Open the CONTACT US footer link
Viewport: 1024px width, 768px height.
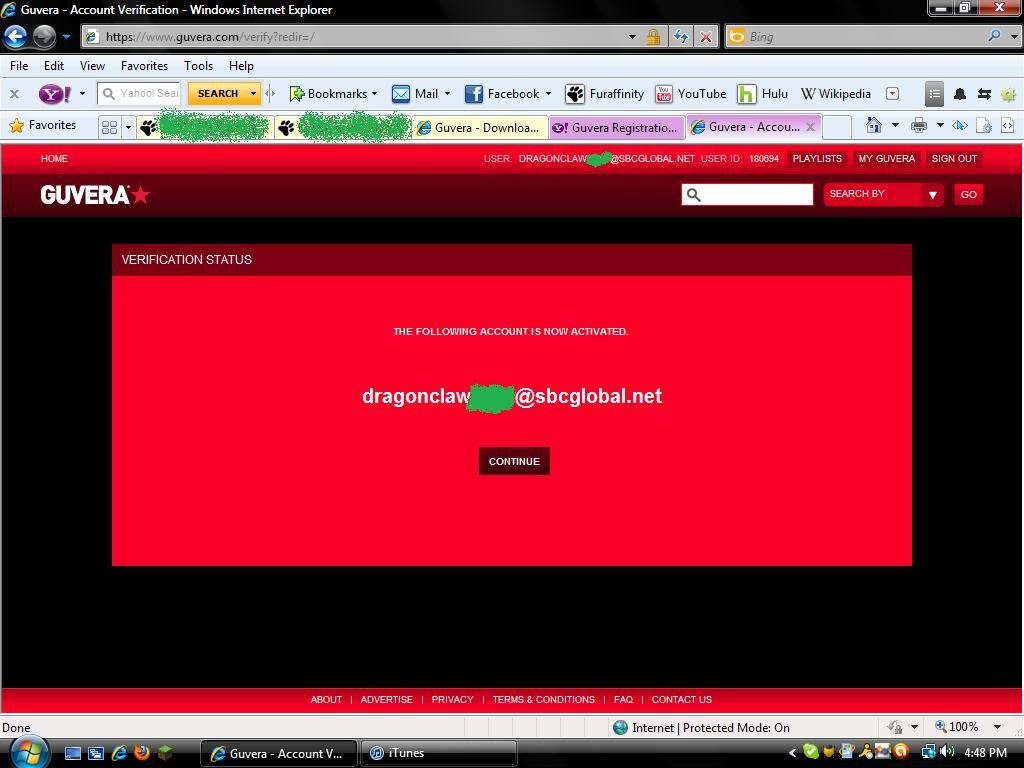682,699
